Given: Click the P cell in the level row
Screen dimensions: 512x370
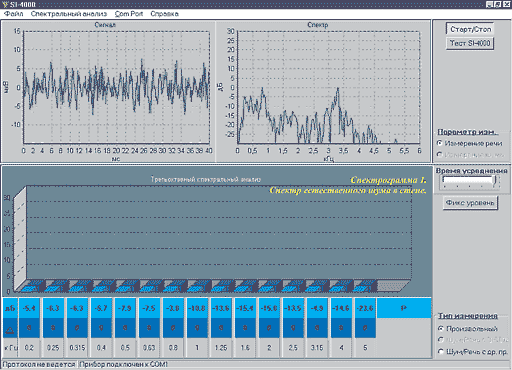Looking at the screenshot, I should [x=404, y=308].
